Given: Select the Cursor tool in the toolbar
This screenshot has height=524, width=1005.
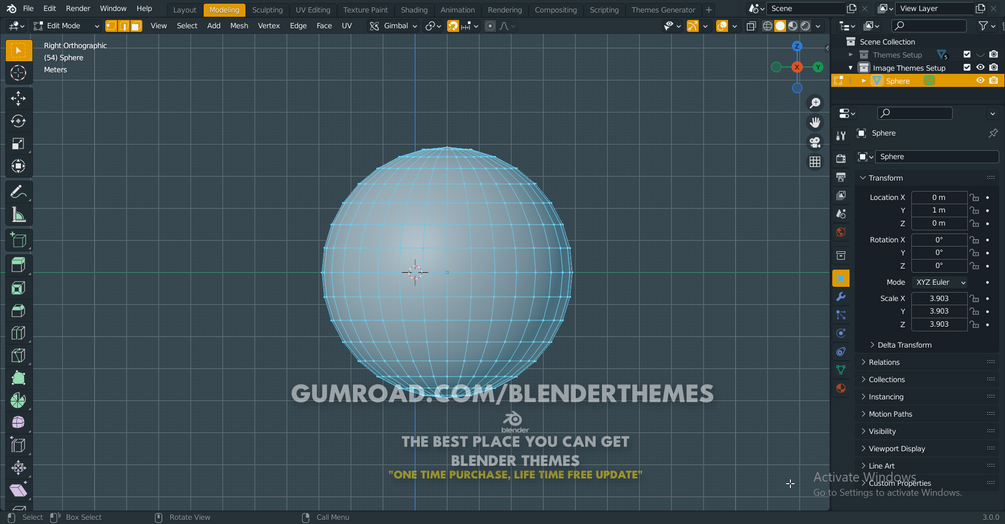Looking at the screenshot, I should coord(19,73).
